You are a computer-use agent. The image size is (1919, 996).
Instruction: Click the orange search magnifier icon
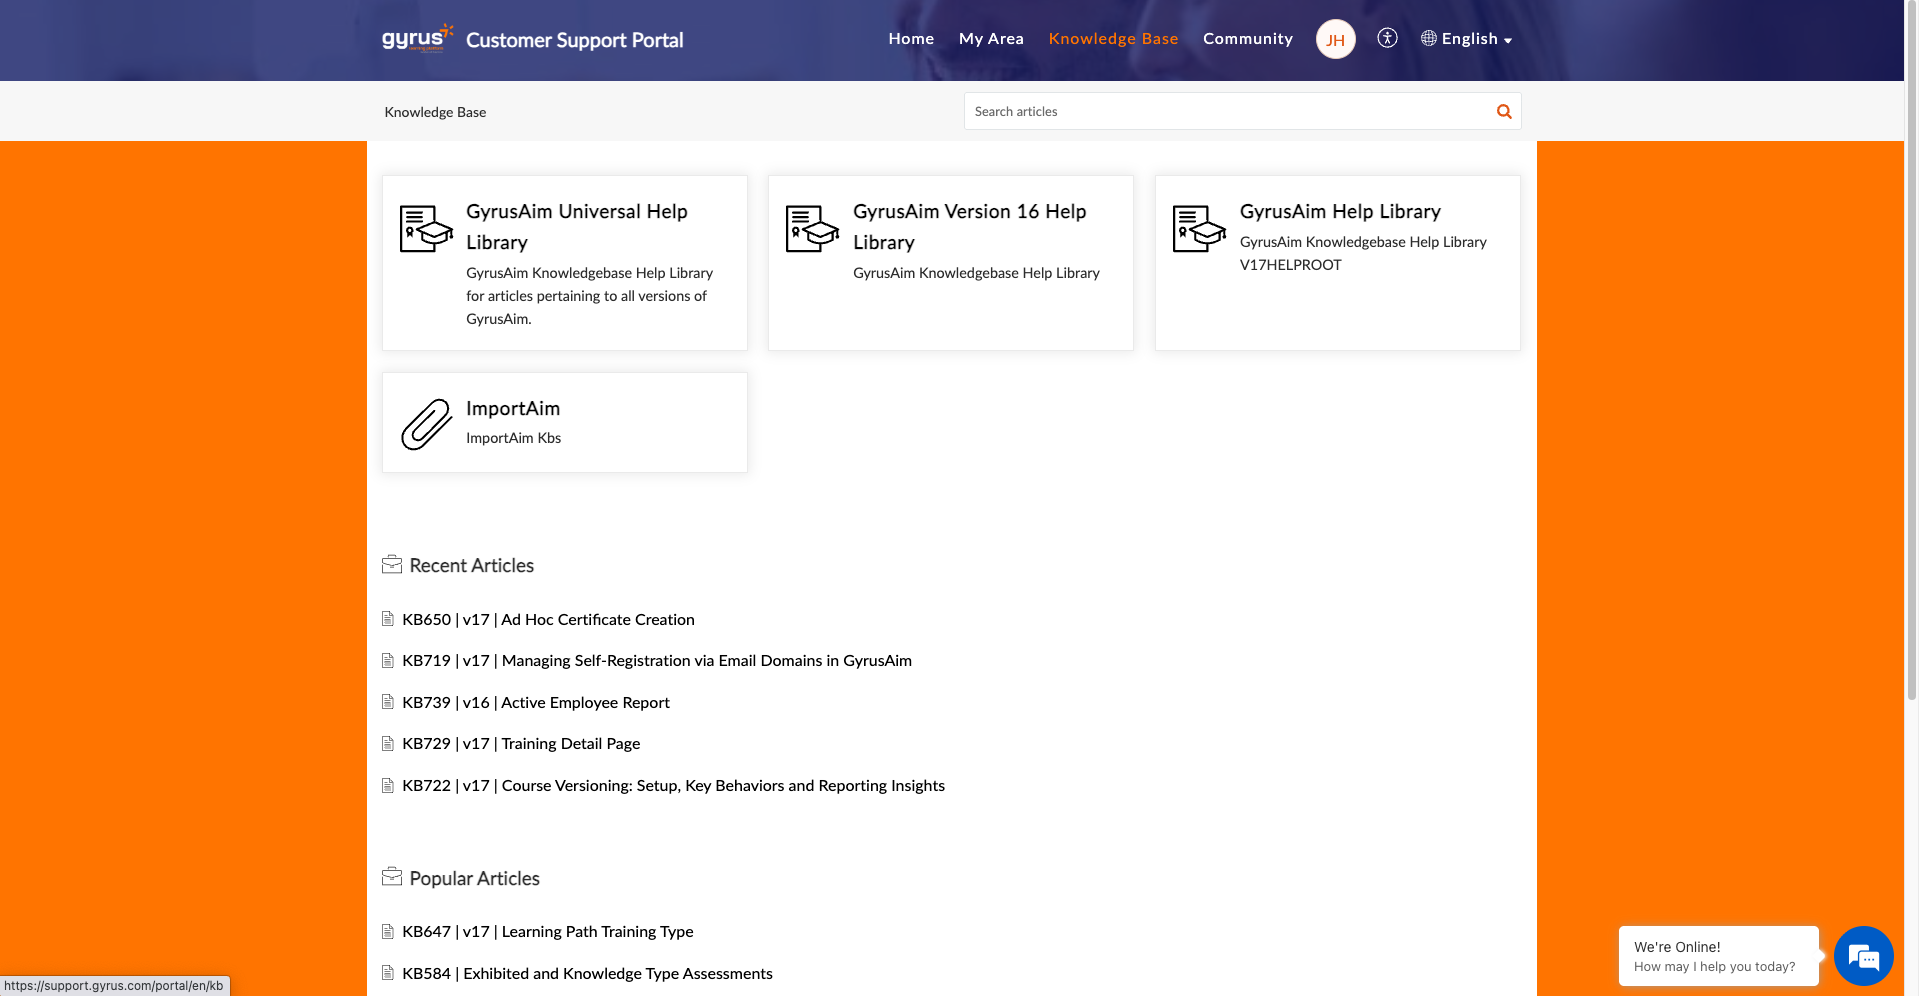pos(1503,112)
